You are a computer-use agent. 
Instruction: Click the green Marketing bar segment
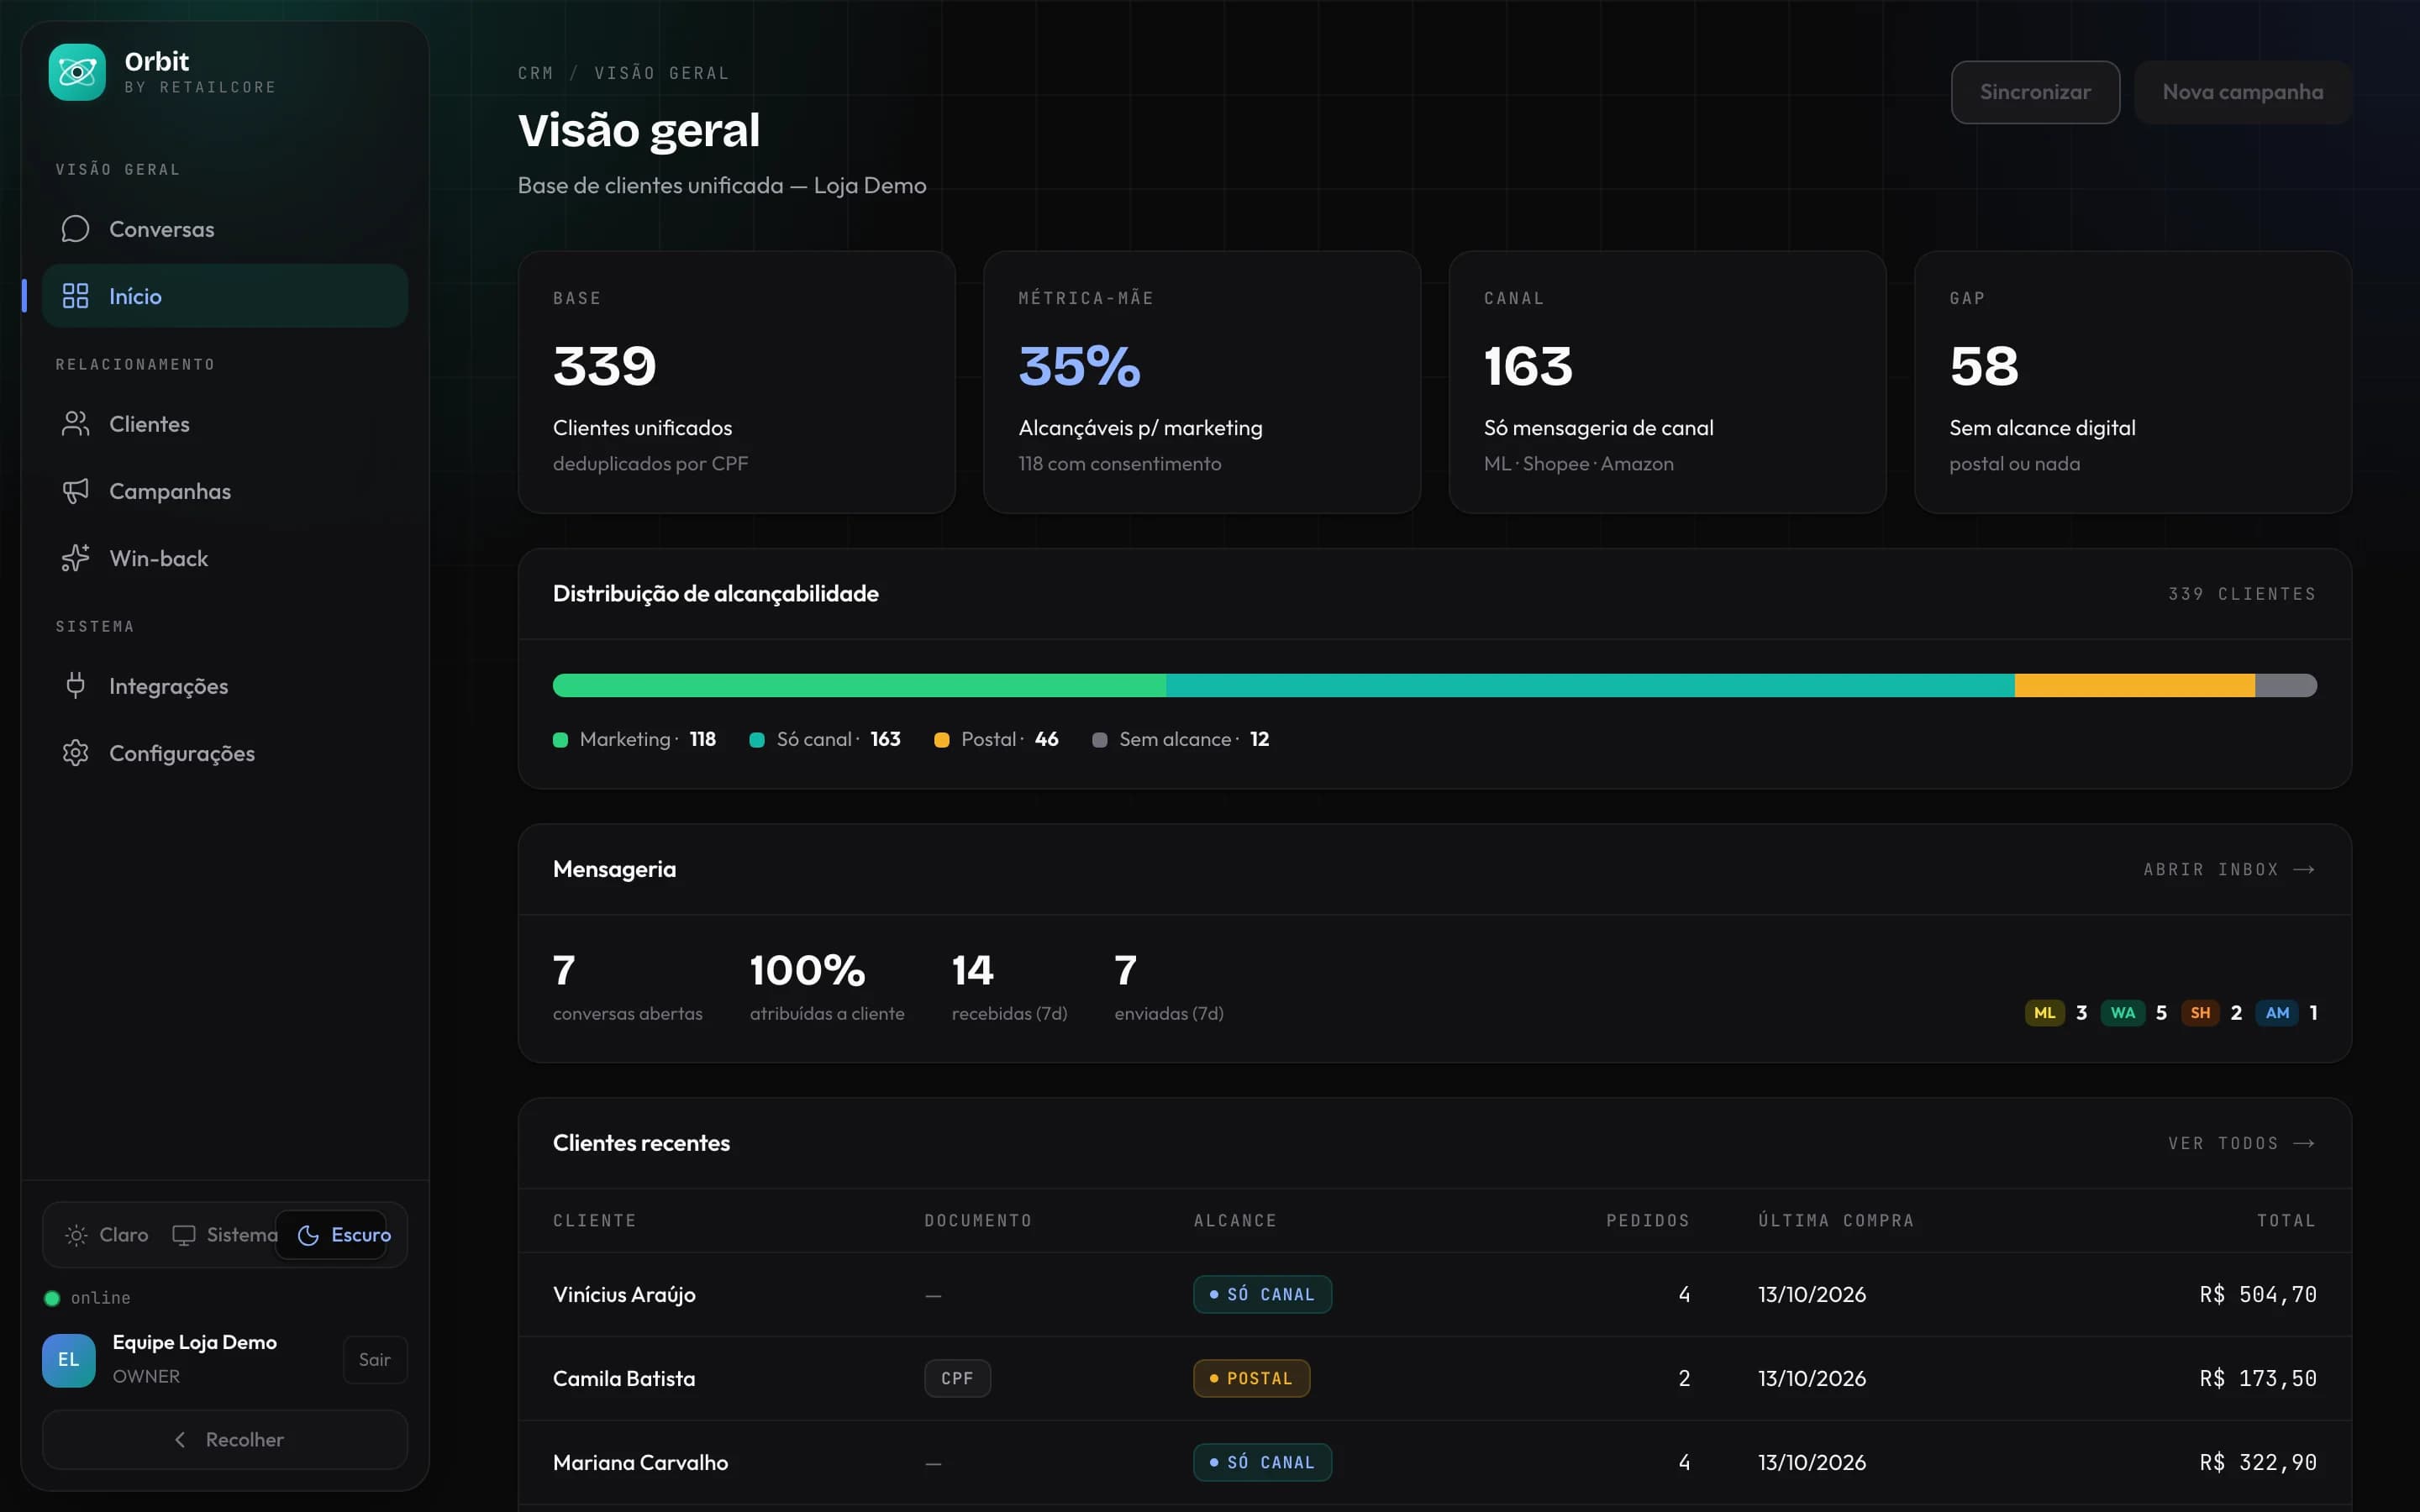859,685
